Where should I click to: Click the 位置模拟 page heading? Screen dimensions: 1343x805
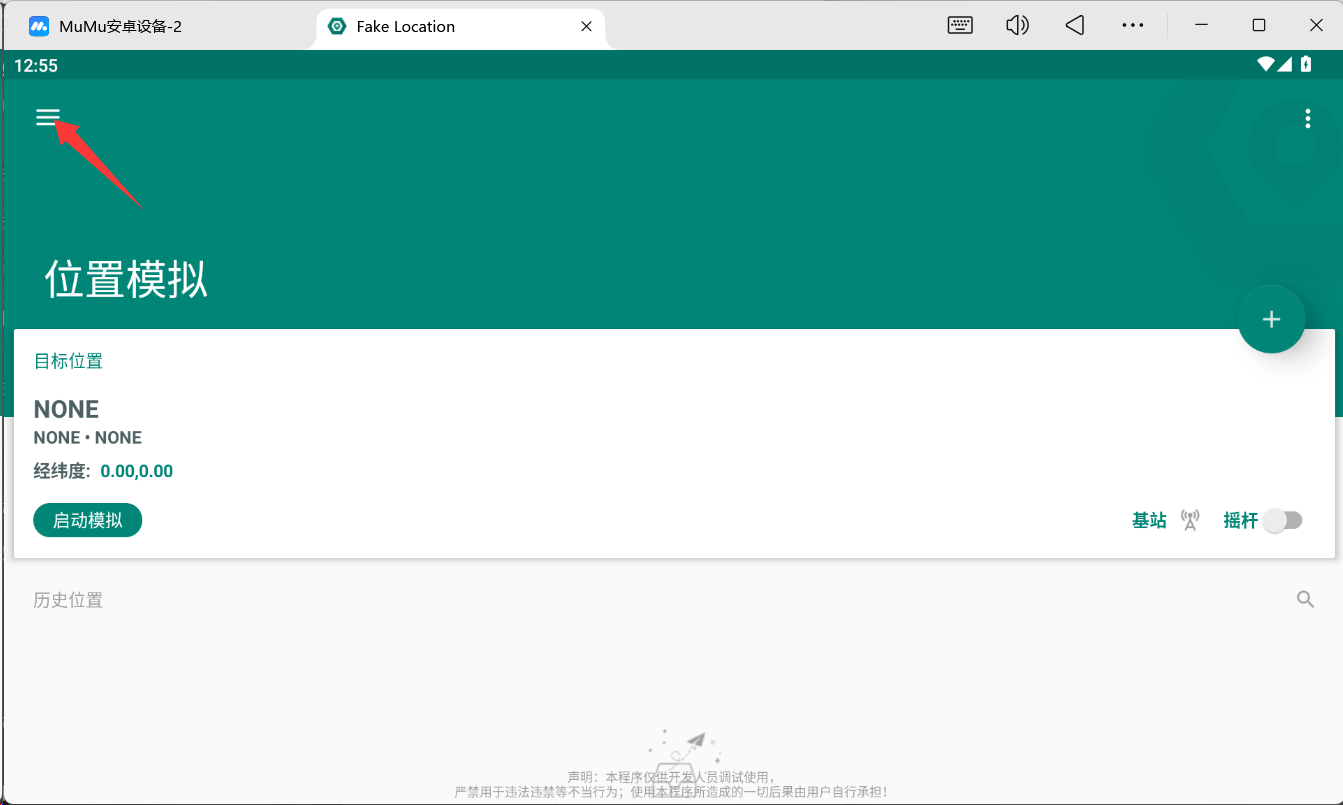[x=126, y=280]
